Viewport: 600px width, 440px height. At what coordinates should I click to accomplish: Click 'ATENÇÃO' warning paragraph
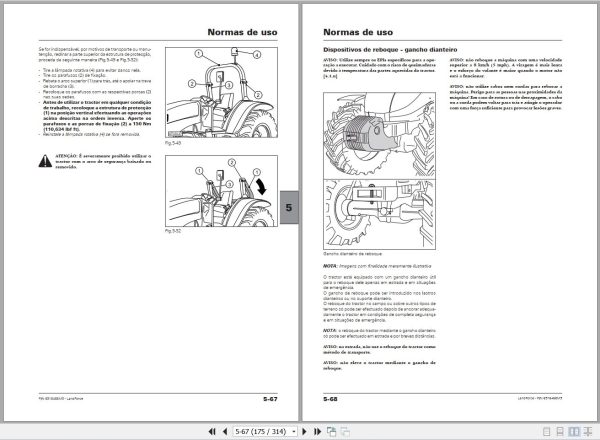[x=103, y=161]
